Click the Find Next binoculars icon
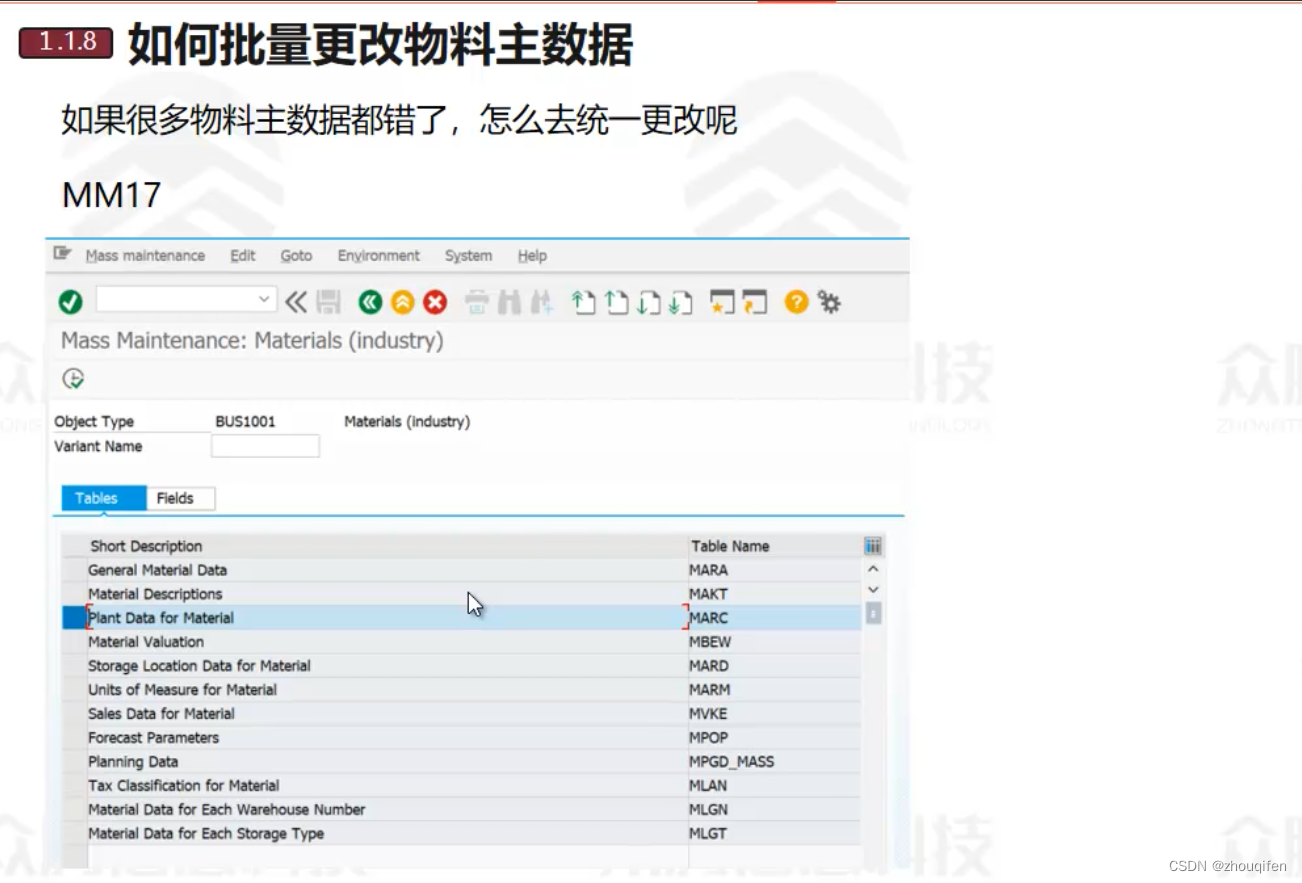The image size is (1302, 883). point(542,301)
